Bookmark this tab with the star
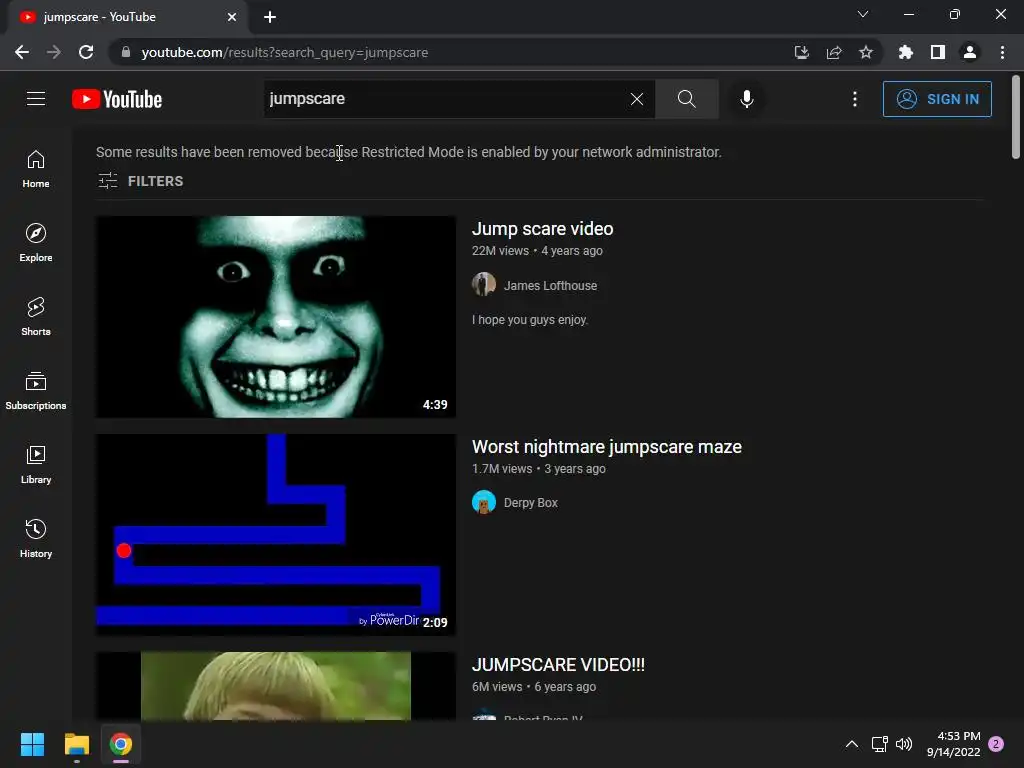Image resolution: width=1024 pixels, height=768 pixels. (866, 52)
